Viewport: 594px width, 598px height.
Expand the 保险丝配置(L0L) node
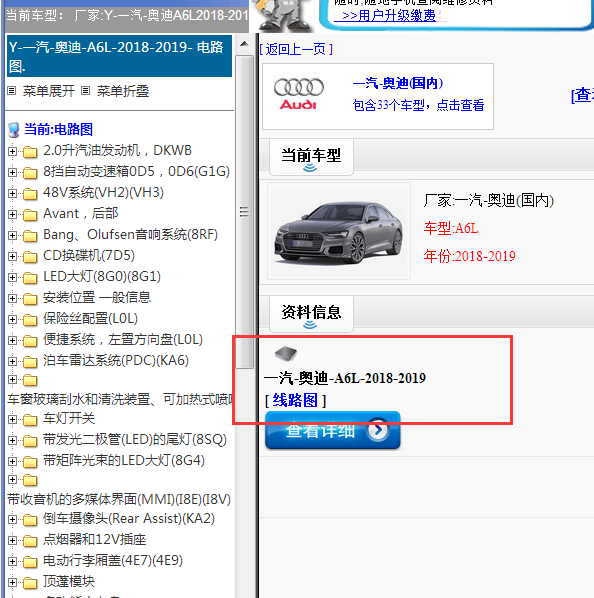click(x=12, y=319)
